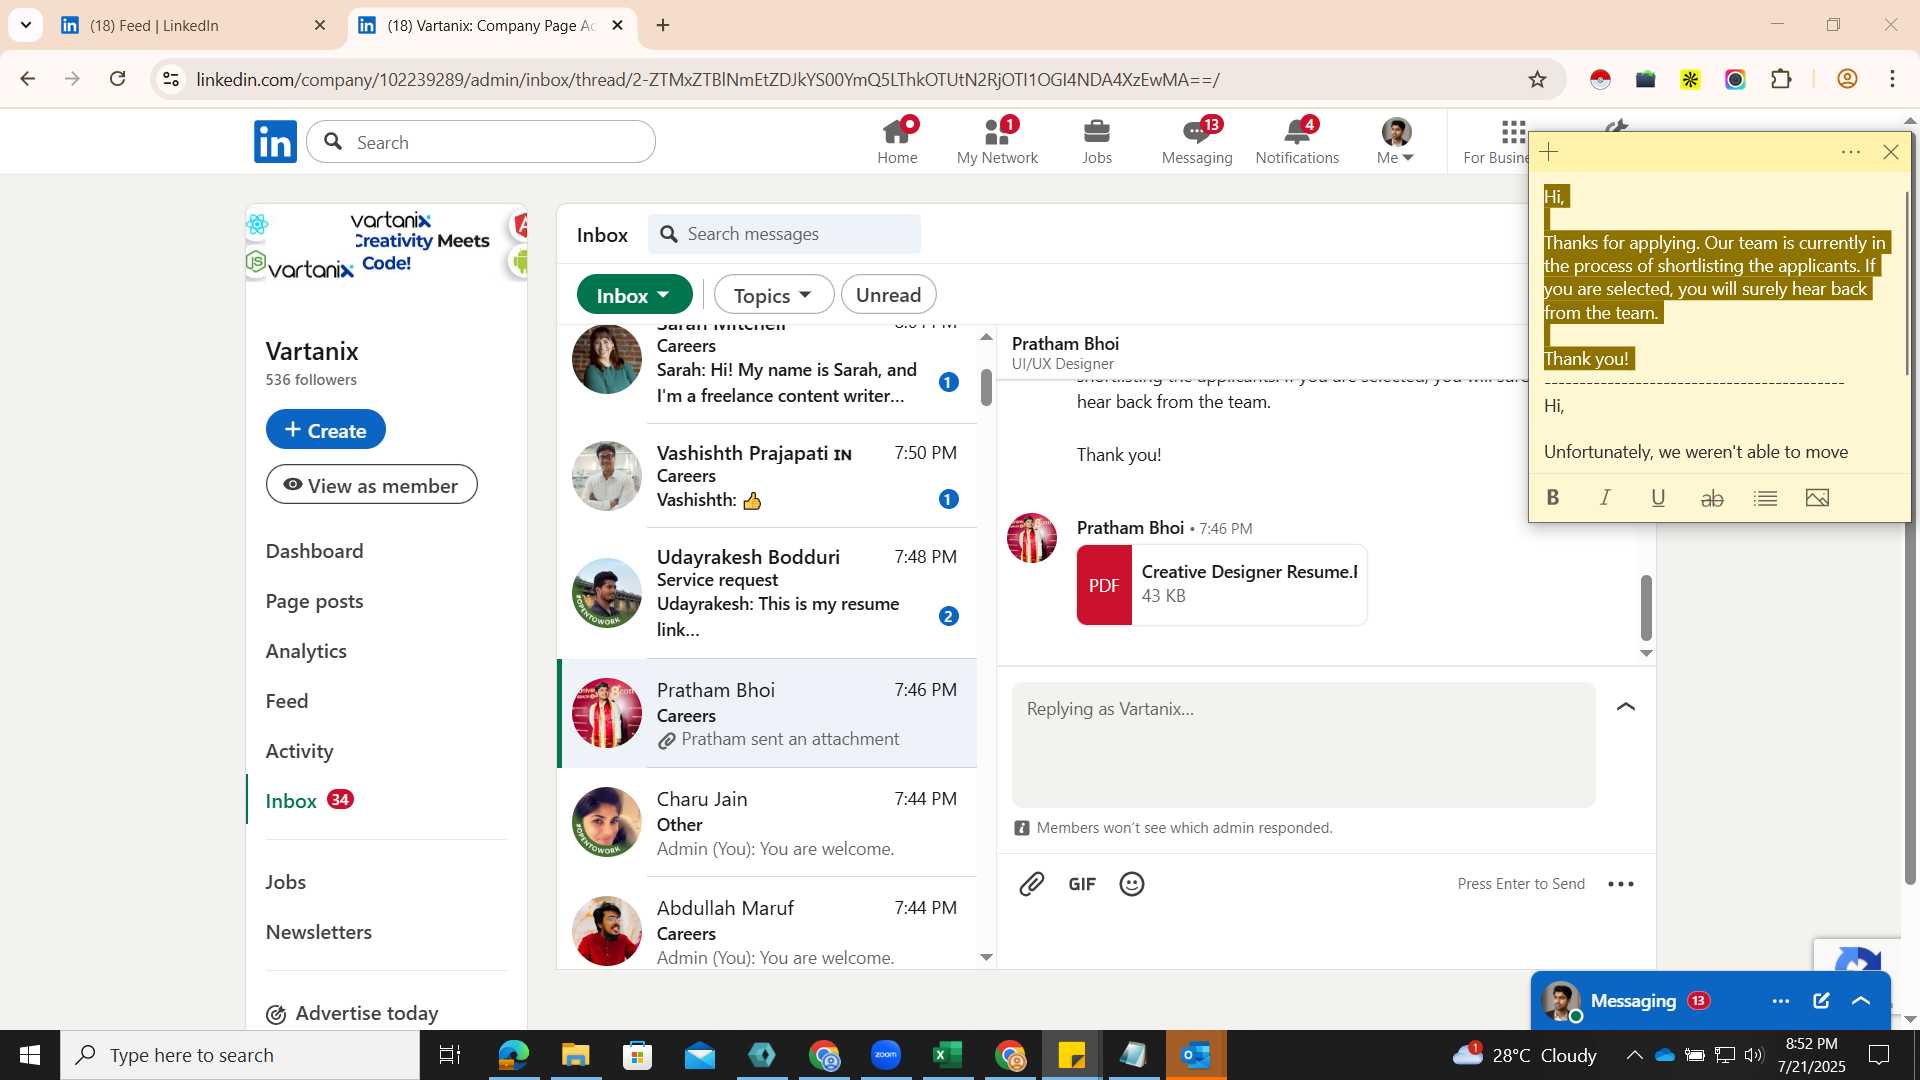This screenshot has height=1080, width=1920.
Task: Open Chrome tab search dropdown
Action: pyautogui.click(x=25, y=25)
